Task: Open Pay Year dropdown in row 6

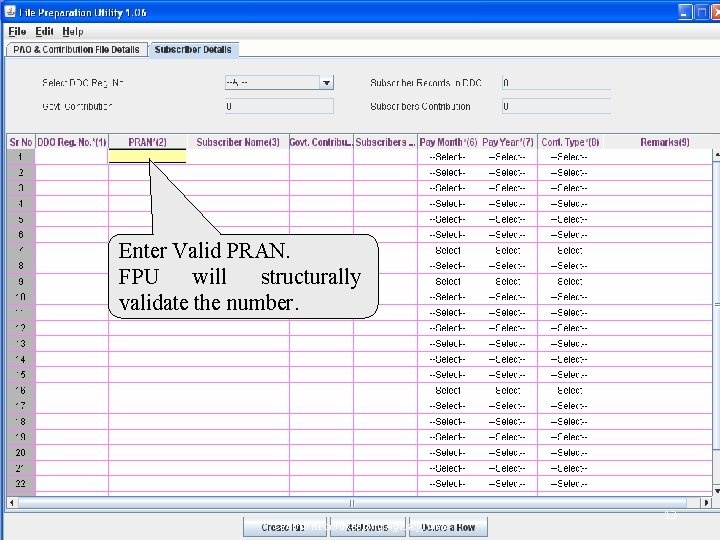Action: [507, 235]
